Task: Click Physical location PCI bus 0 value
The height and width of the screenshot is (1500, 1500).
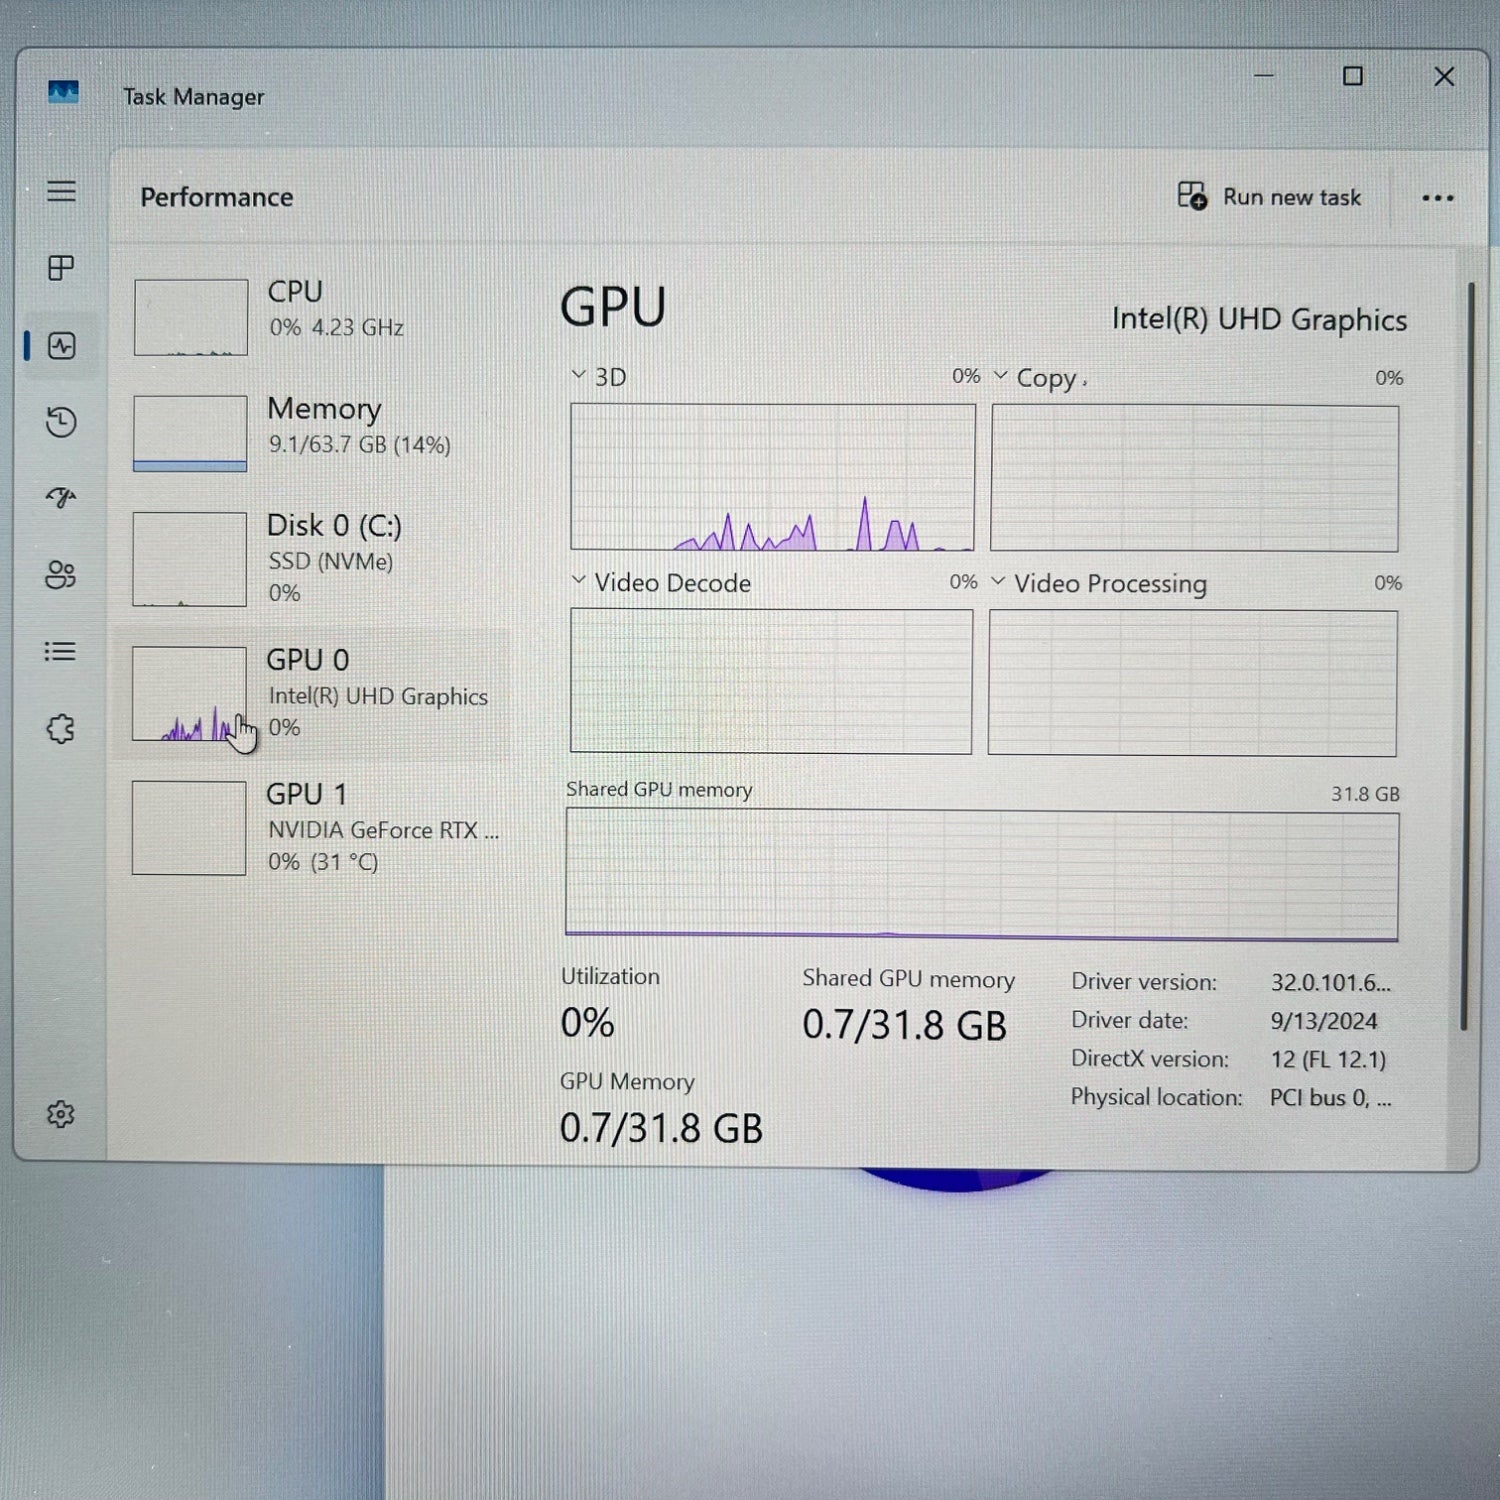Action: [1331, 1098]
